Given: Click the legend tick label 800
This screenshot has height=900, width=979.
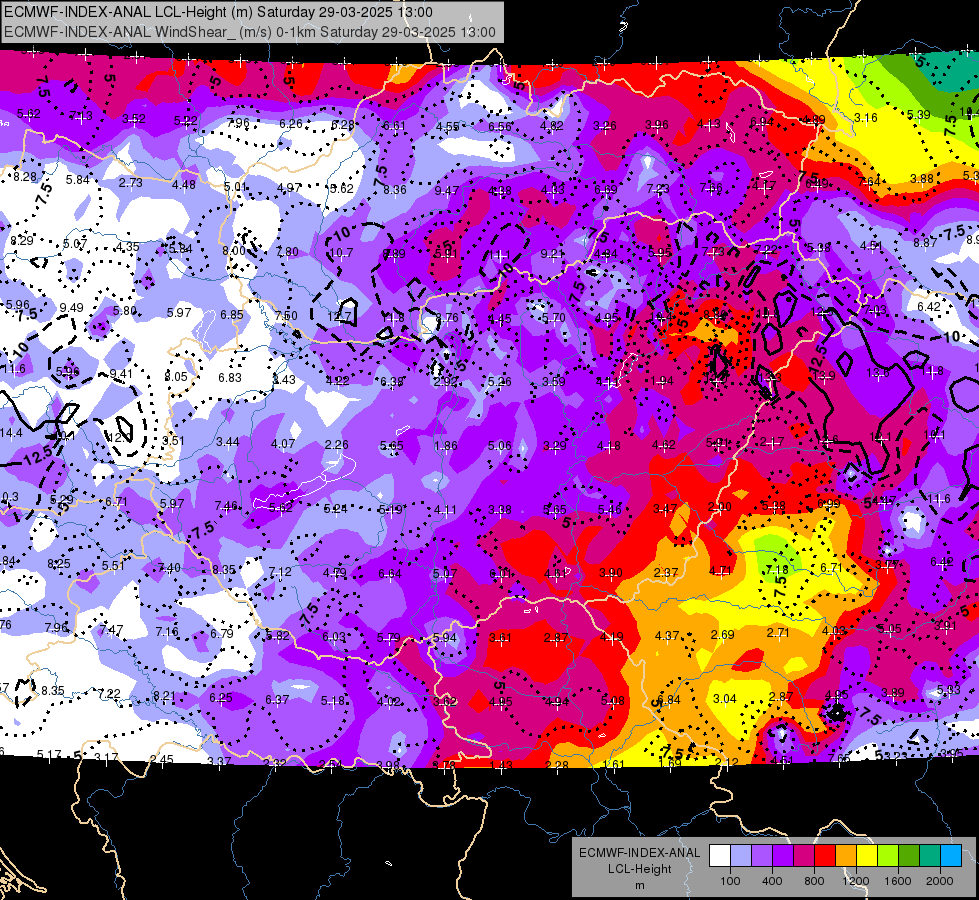Looking at the screenshot, I should (x=814, y=881).
